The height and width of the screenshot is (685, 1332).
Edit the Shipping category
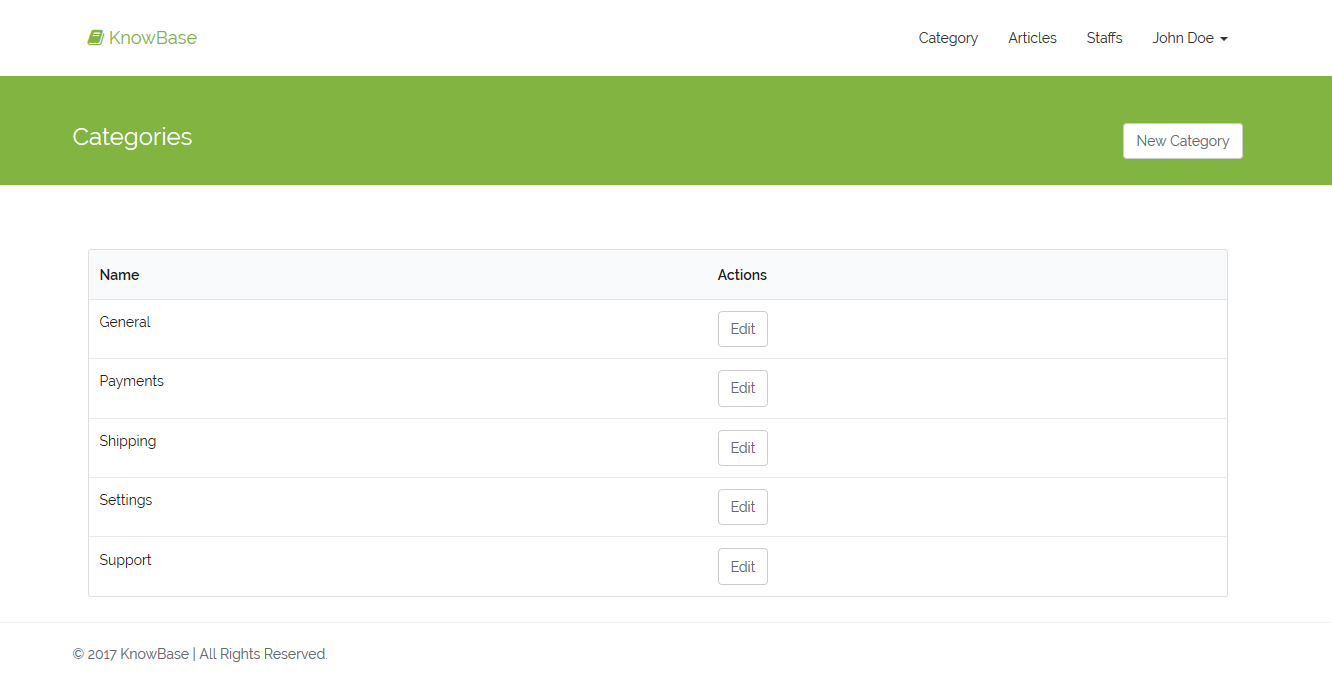coord(742,448)
